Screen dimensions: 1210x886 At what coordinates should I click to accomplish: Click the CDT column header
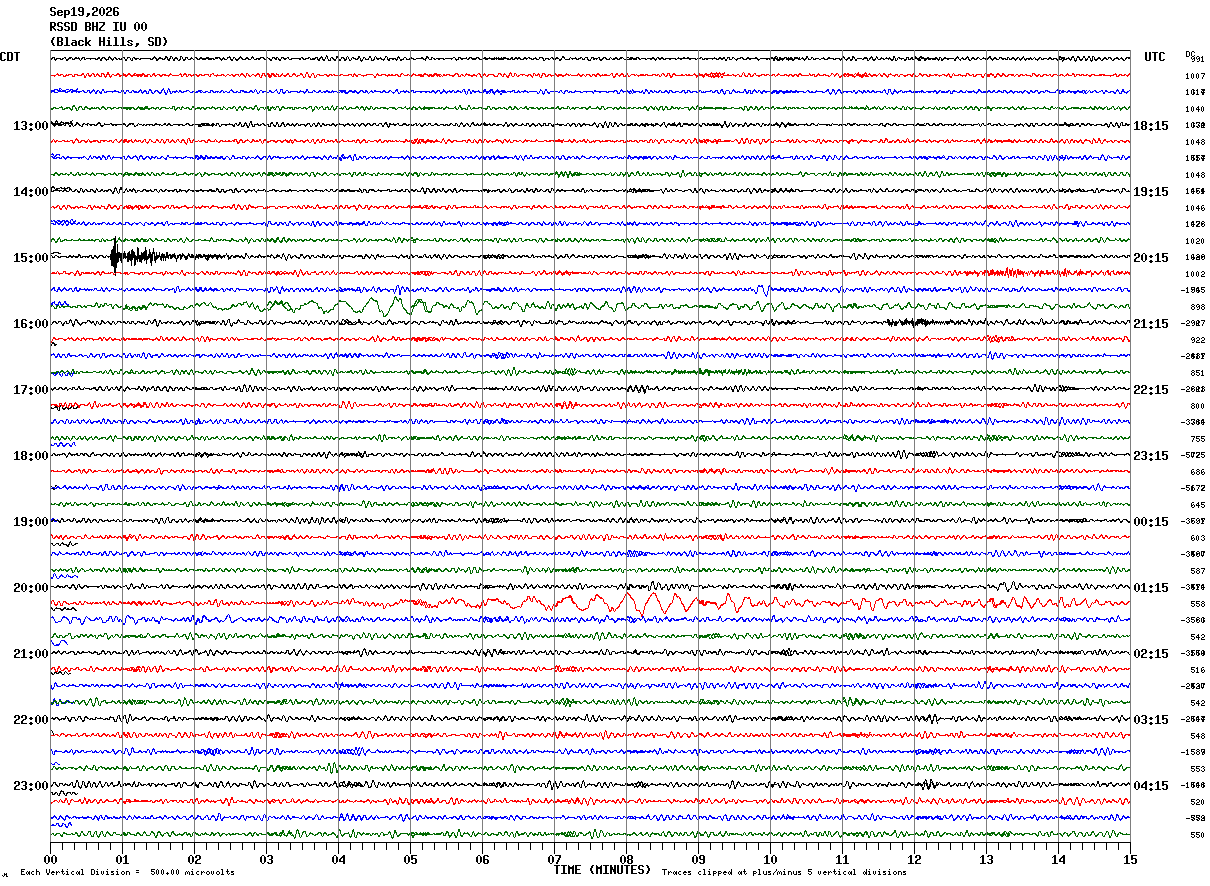pos(10,57)
